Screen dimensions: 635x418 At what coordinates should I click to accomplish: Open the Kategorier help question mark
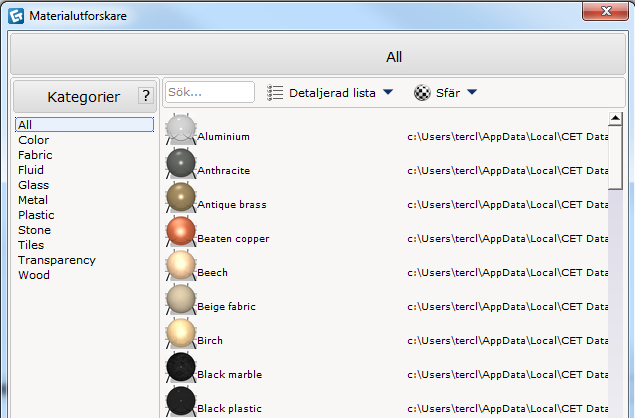coord(146,96)
